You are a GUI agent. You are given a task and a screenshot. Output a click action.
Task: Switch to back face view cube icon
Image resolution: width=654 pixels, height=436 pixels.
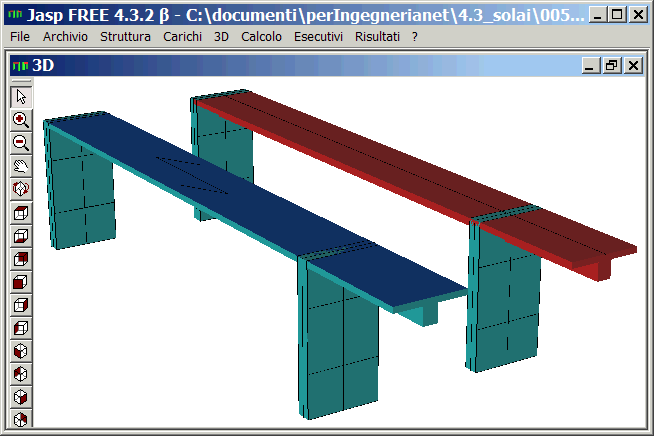pyautogui.click(x=21, y=259)
